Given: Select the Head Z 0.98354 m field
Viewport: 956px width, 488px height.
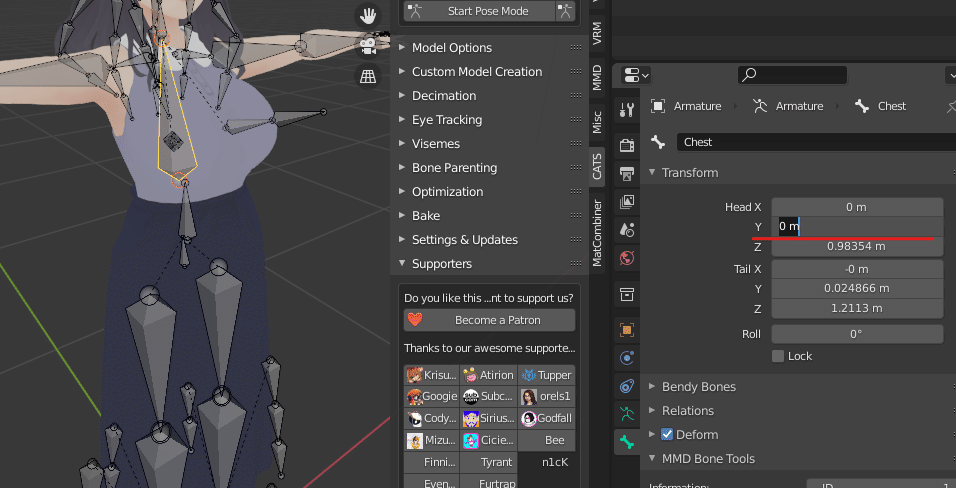Looking at the screenshot, I should pyautogui.click(x=857, y=246).
